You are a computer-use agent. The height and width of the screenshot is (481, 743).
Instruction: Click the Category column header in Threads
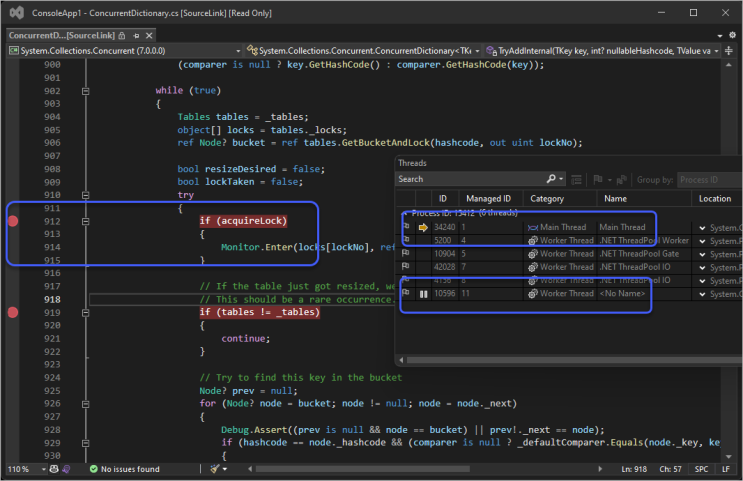pyautogui.click(x=548, y=199)
